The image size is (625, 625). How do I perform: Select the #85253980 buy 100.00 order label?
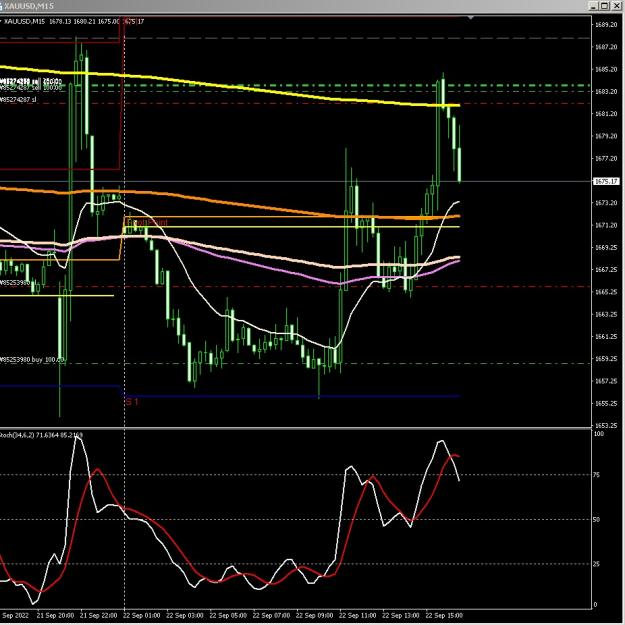[32, 360]
